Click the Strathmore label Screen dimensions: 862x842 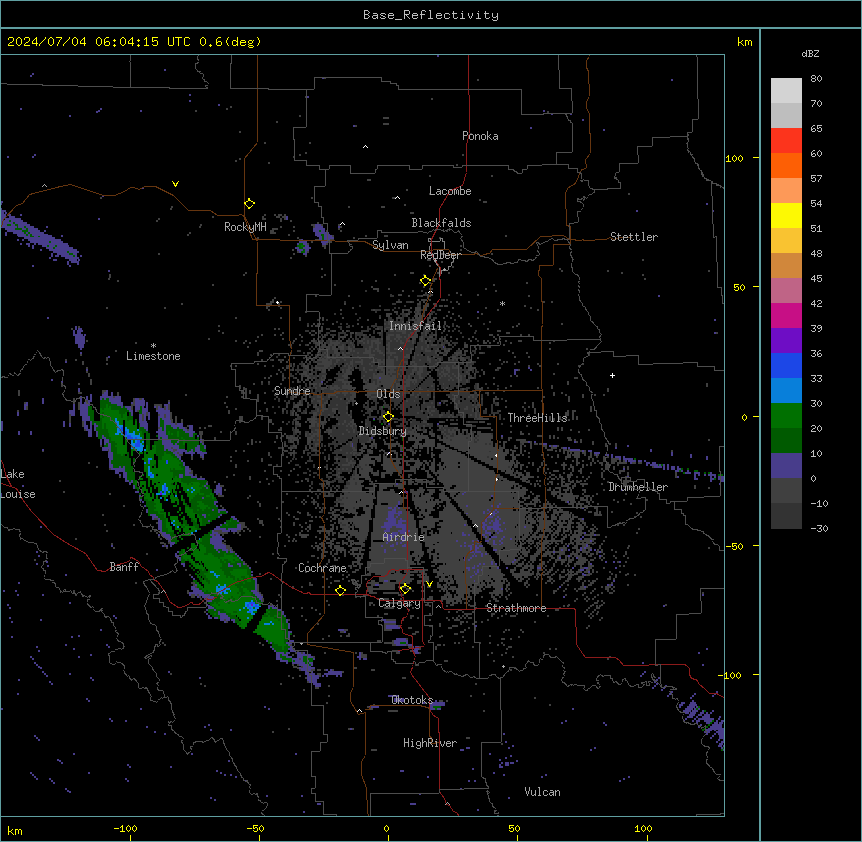[516, 608]
